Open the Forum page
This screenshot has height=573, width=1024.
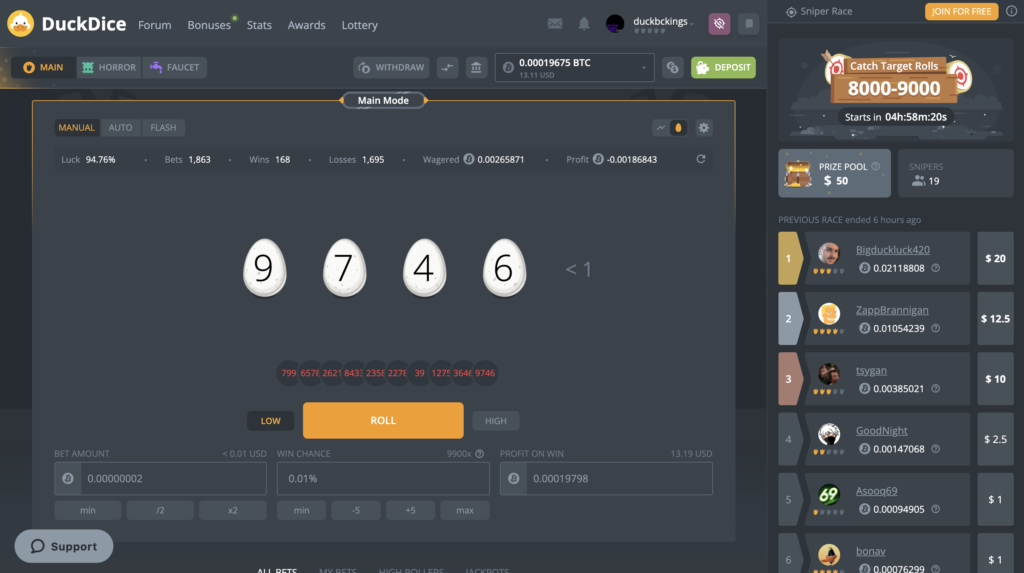click(155, 25)
